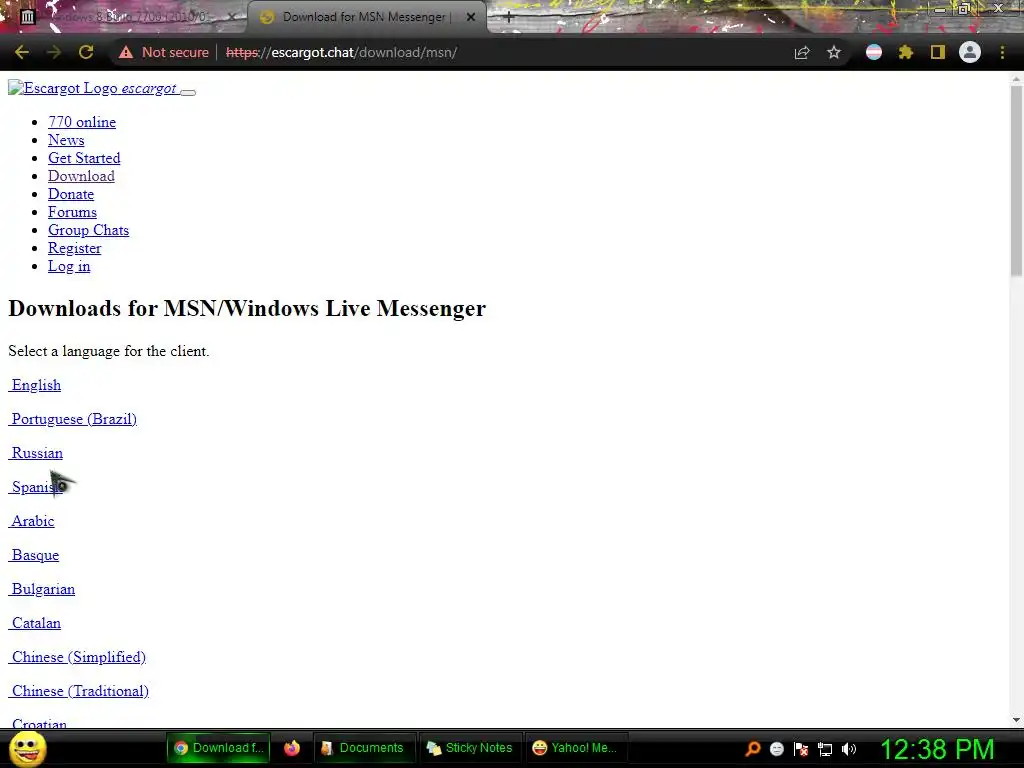The width and height of the screenshot is (1024, 768).
Task: Open the Action Center flag tray icon
Action: [x=801, y=748]
